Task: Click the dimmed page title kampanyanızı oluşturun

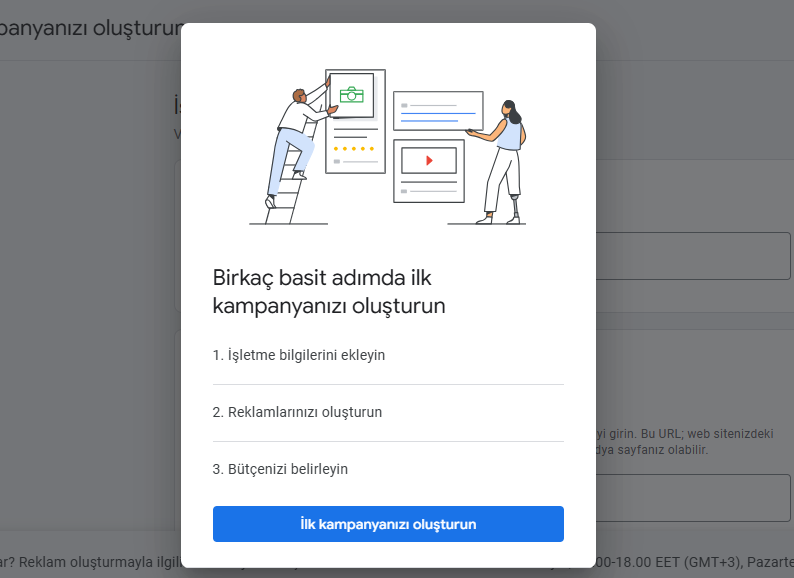Action: (x=91, y=28)
